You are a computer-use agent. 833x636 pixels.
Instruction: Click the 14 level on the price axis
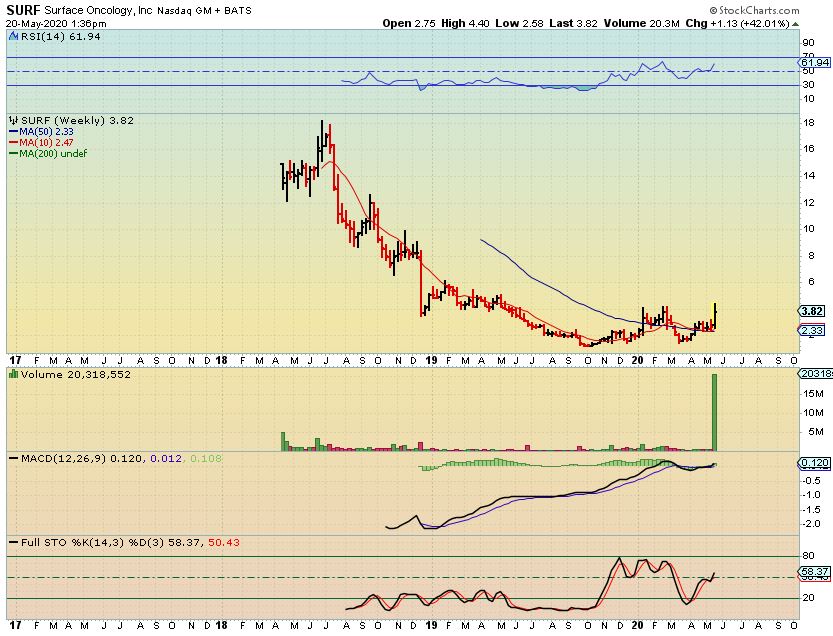(809, 175)
